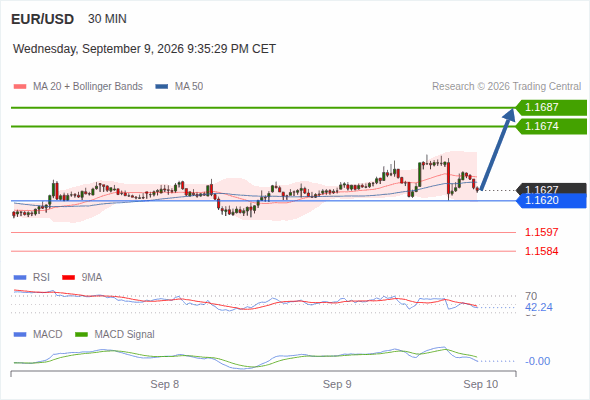Click the EUR/USD pair title

(43, 19)
